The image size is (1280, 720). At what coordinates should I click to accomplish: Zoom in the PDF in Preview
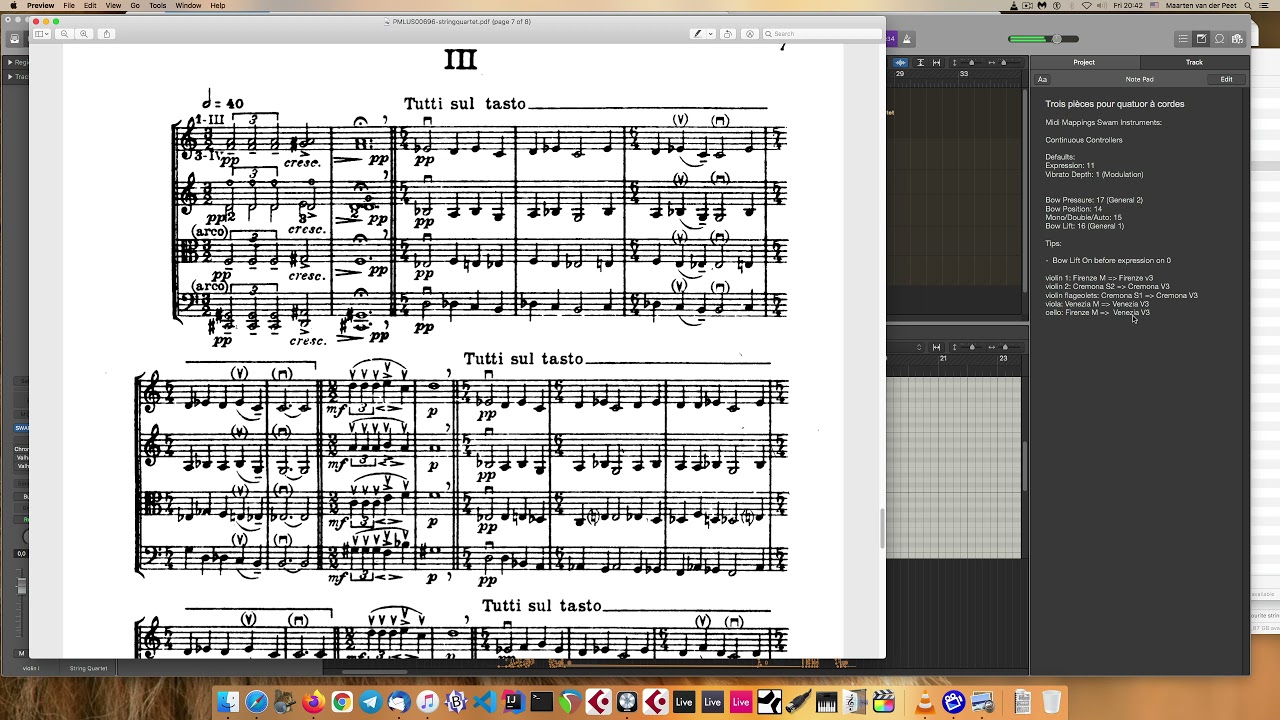[84, 34]
